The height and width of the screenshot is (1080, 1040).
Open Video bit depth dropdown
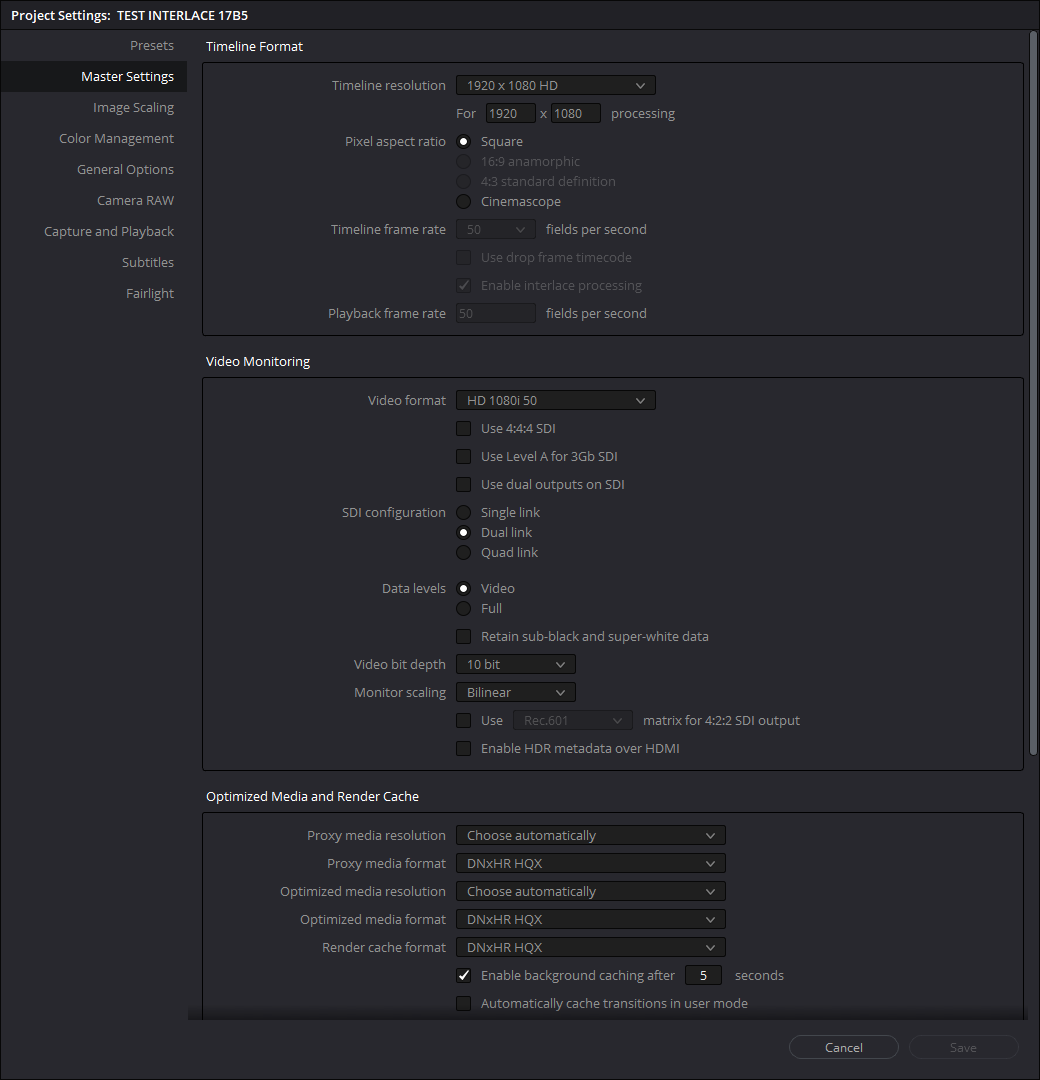point(516,665)
